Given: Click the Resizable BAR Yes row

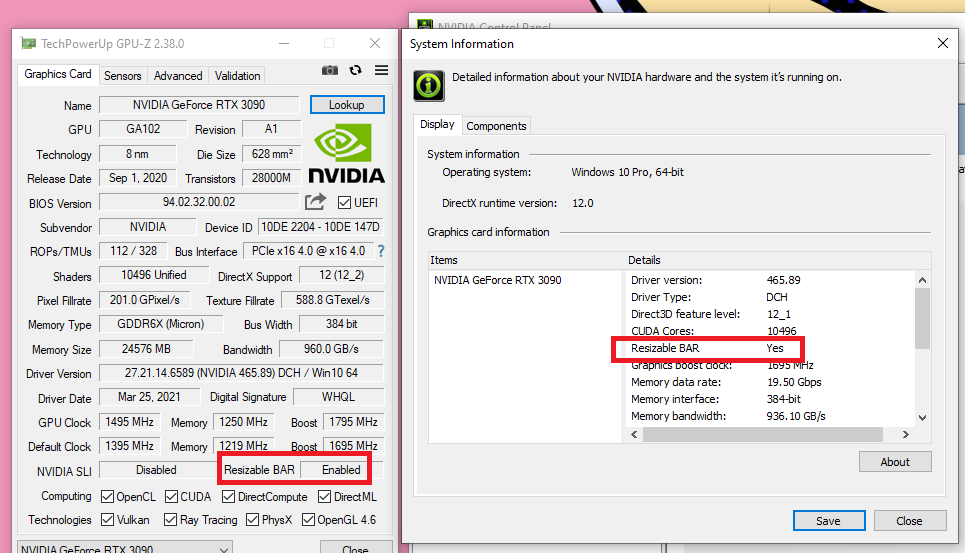Looking at the screenshot, I should pyautogui.click(x=708, y=348).
